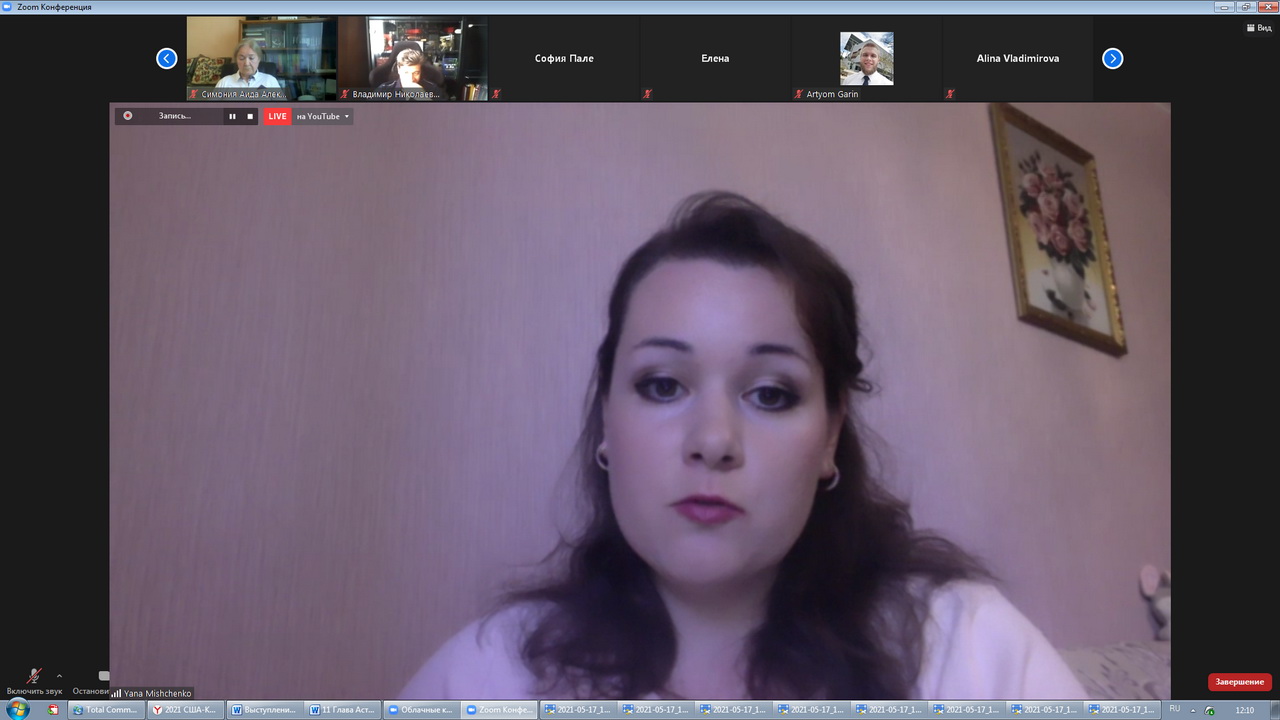Select София Пале participant tile

click(x=564, y=58)
